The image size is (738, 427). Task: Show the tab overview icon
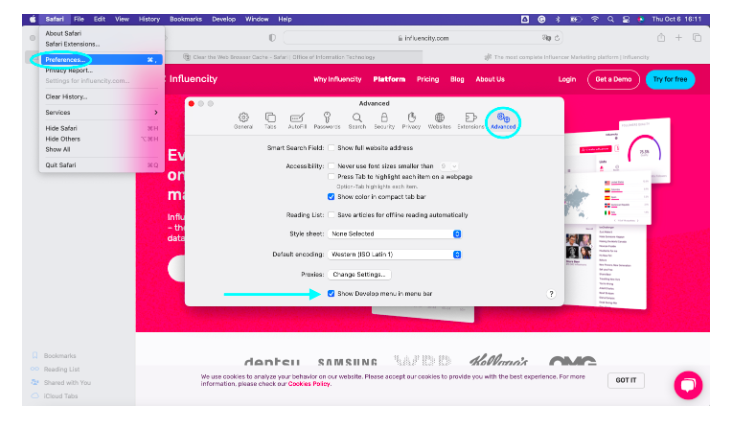[x=697, y=38]
